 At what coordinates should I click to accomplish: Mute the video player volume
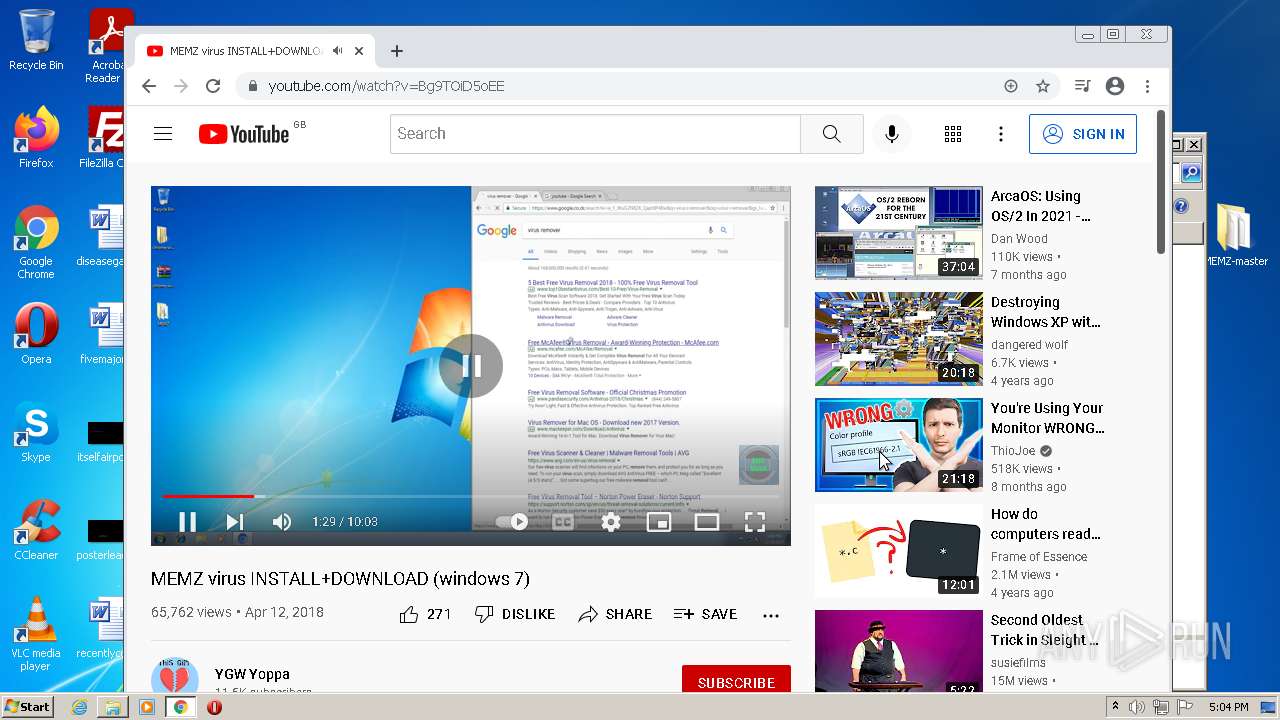tap(282, 521)
